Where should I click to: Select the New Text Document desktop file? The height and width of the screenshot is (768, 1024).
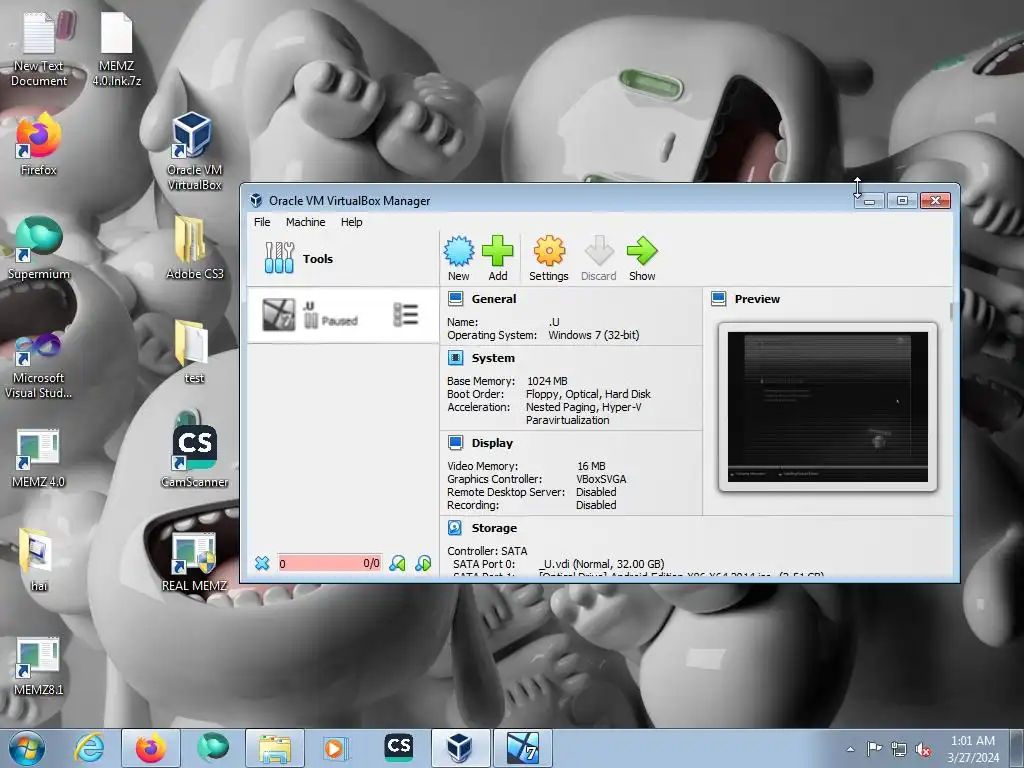(x=39, y=48)
